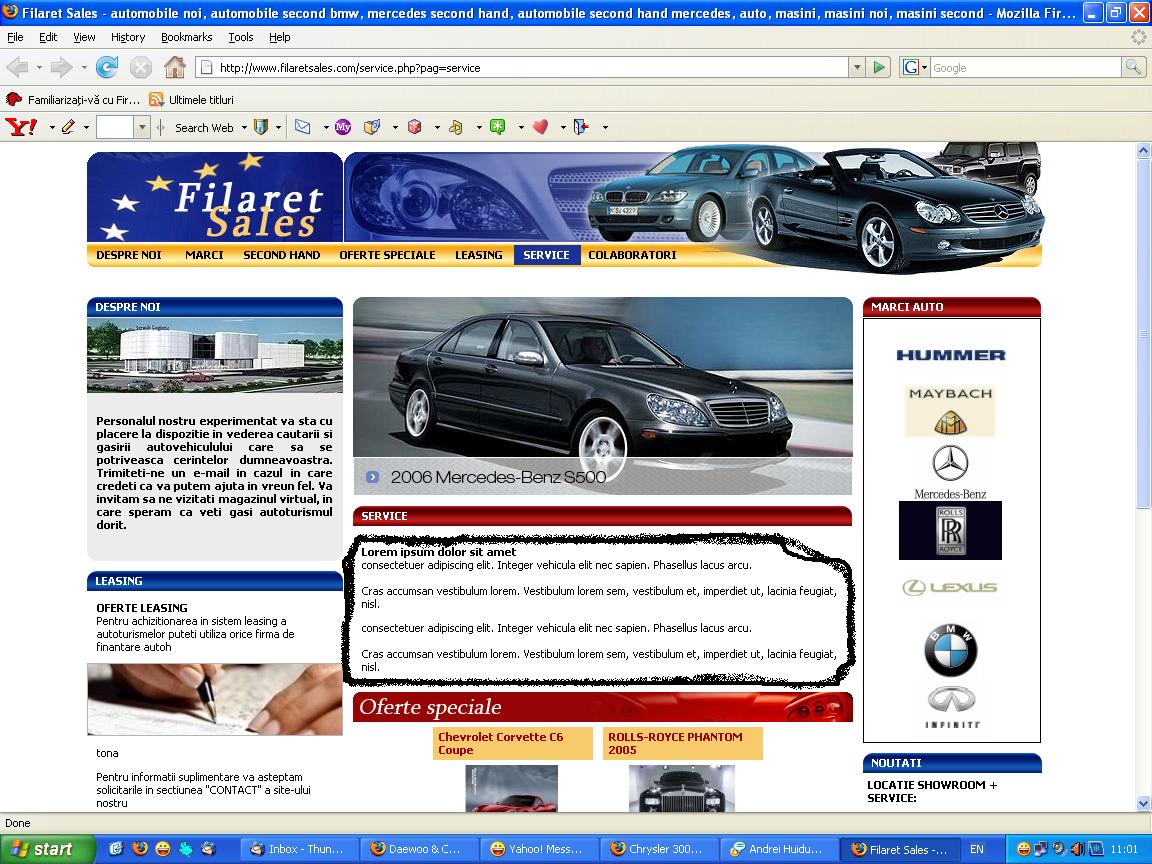Reload the page with the refresh icon

107,68
